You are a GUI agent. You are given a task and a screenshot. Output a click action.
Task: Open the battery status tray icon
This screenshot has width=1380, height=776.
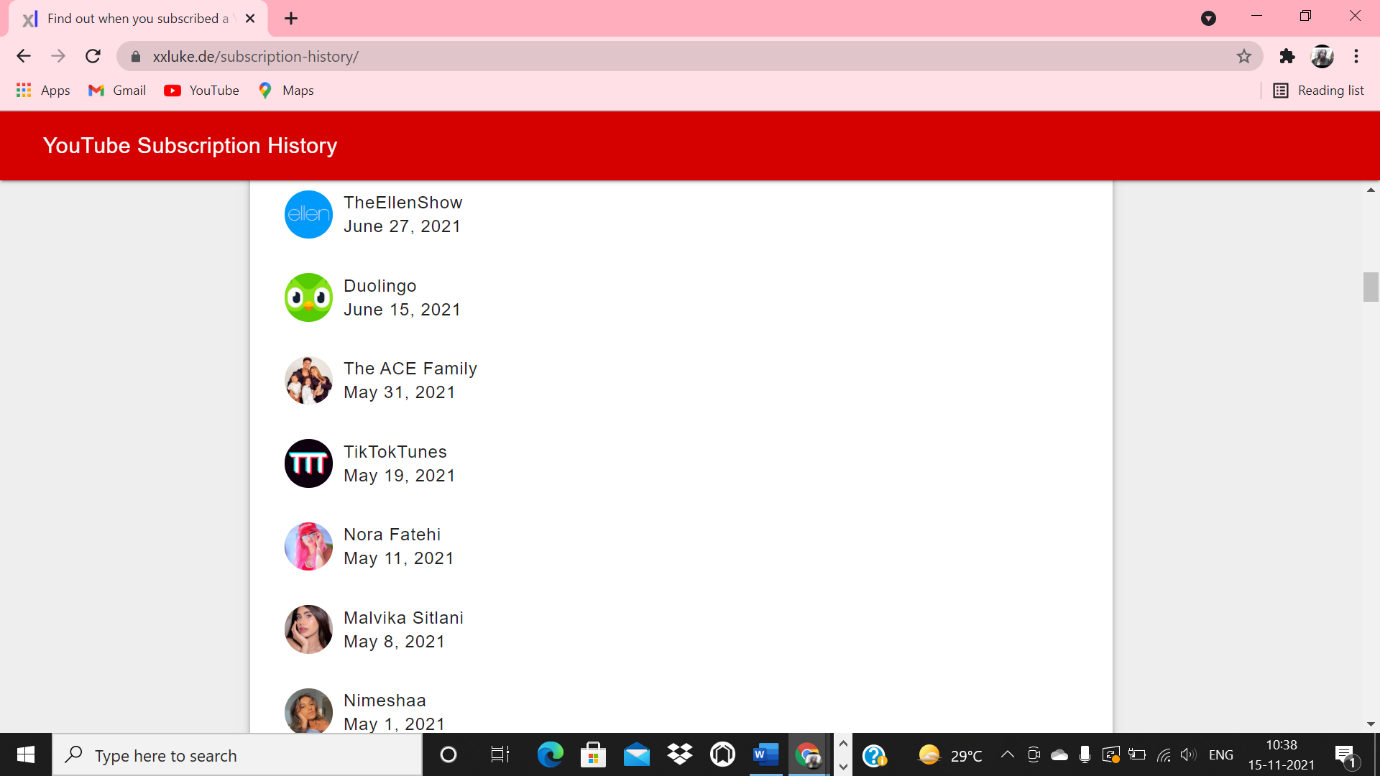click(x=1137, y=755)
